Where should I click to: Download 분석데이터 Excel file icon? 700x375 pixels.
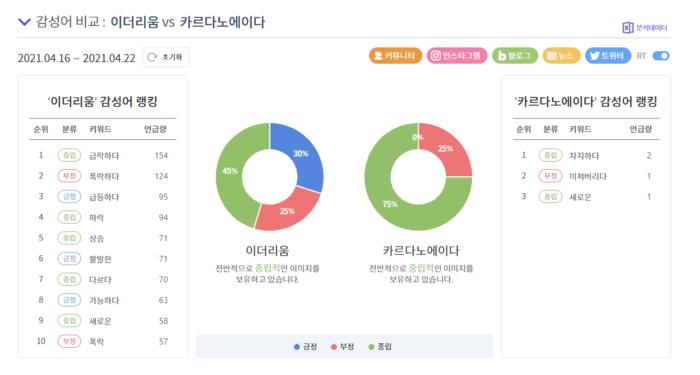[628, 28]
